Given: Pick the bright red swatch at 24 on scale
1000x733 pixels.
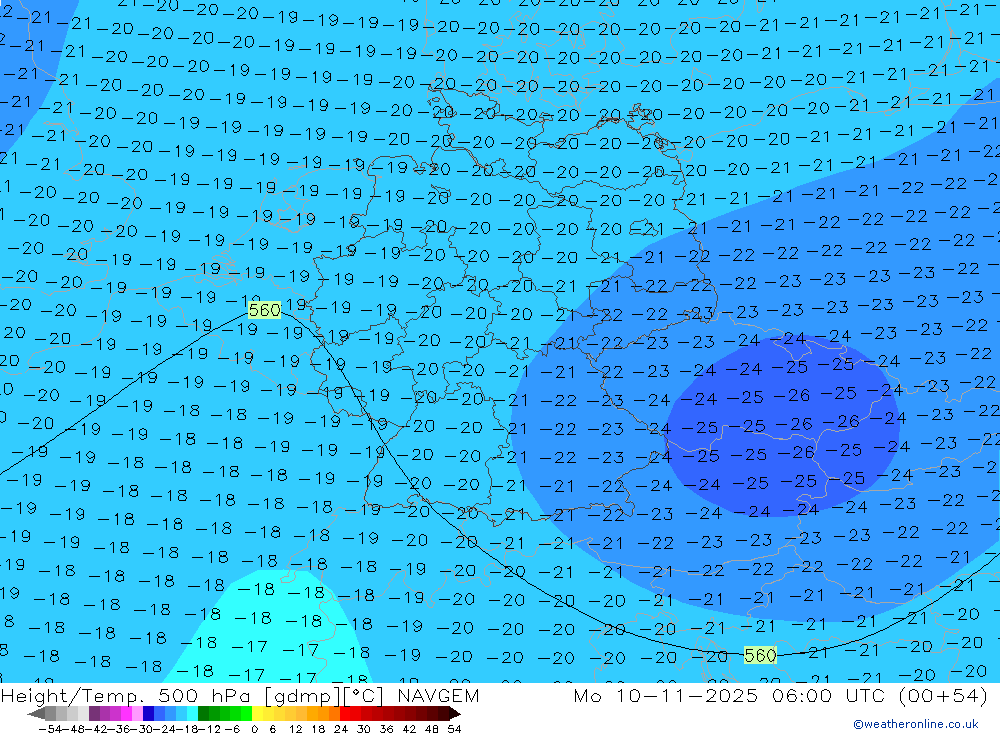Looking at the screenshot, I should [345, 713].
